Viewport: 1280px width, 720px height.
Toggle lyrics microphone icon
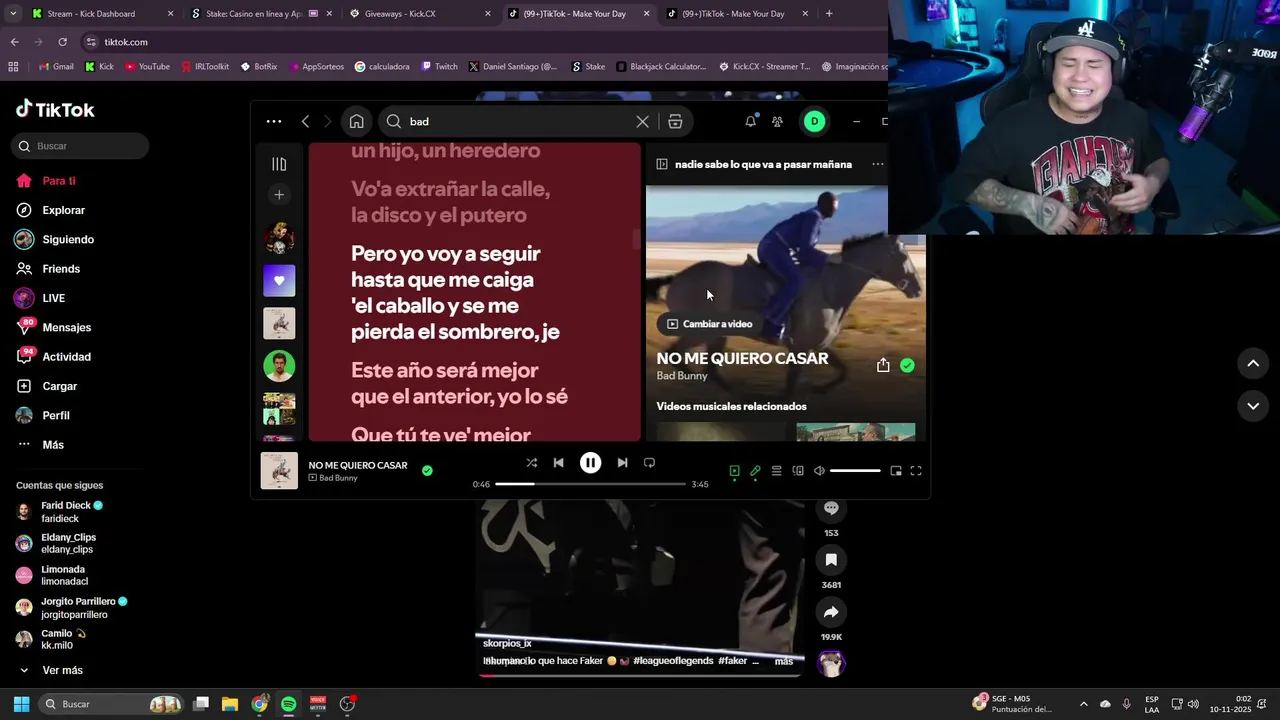[x=755, y=471]
